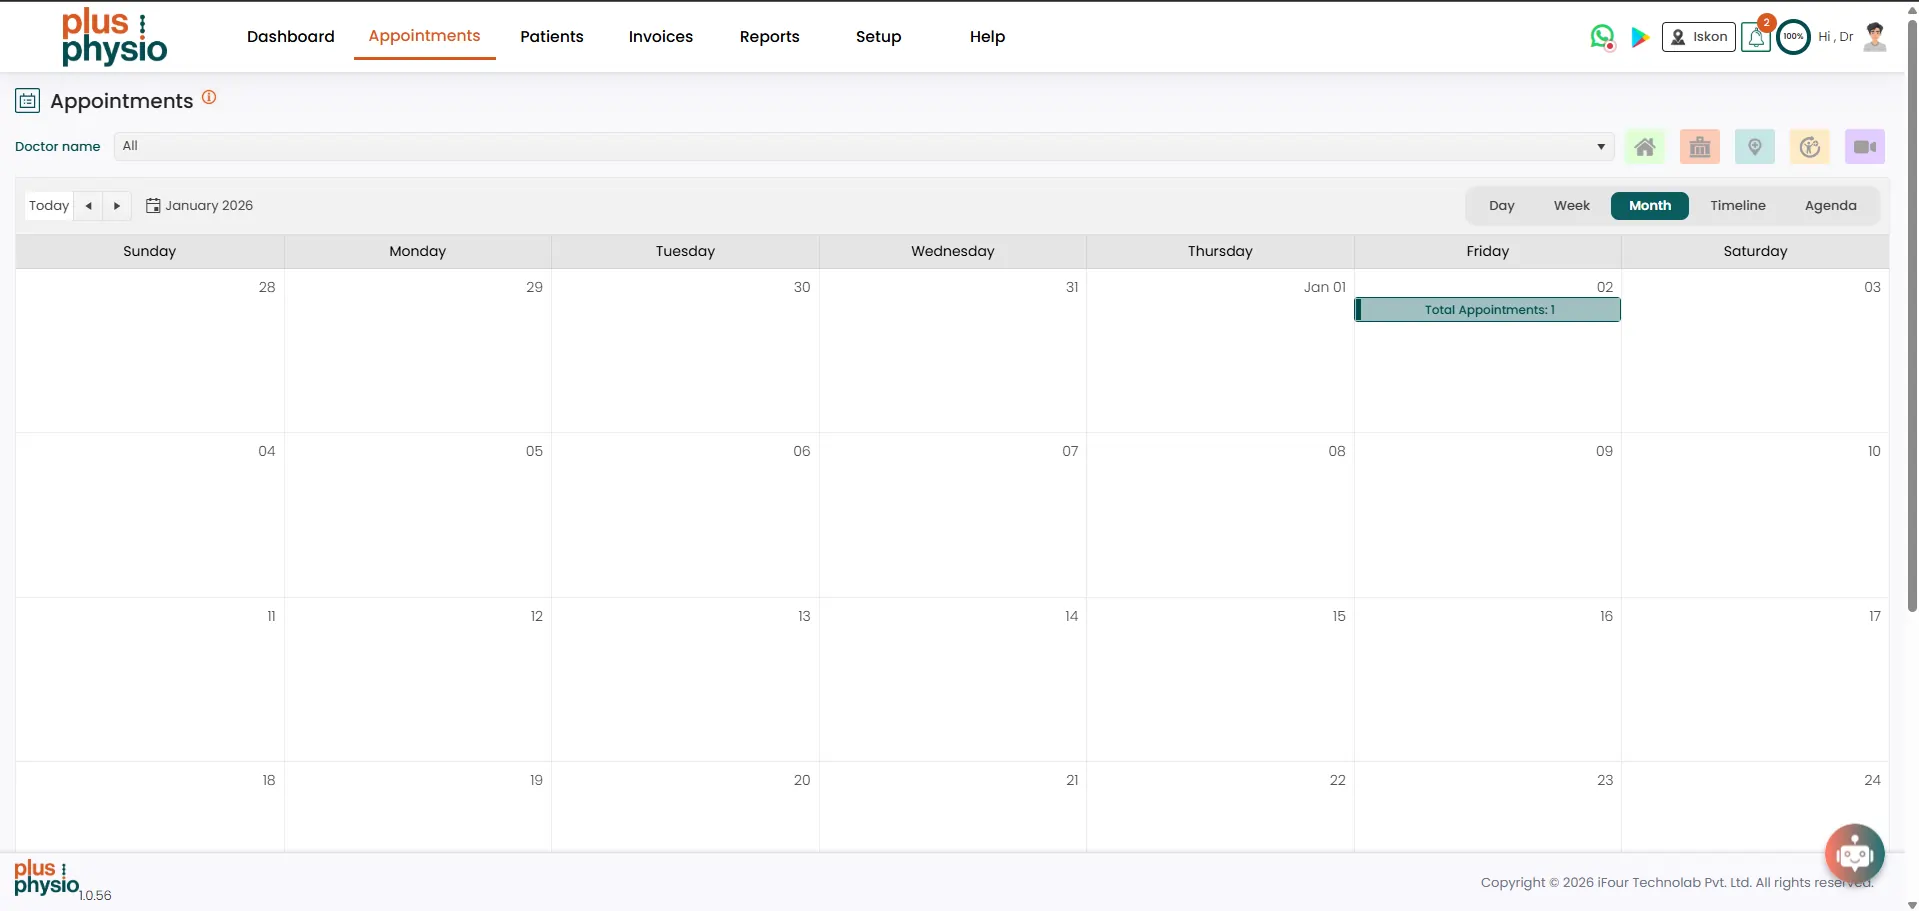Switch calendar to Week view
Image resolution: width=1919 pixels, height=911 pixels.
[1571, 205]
